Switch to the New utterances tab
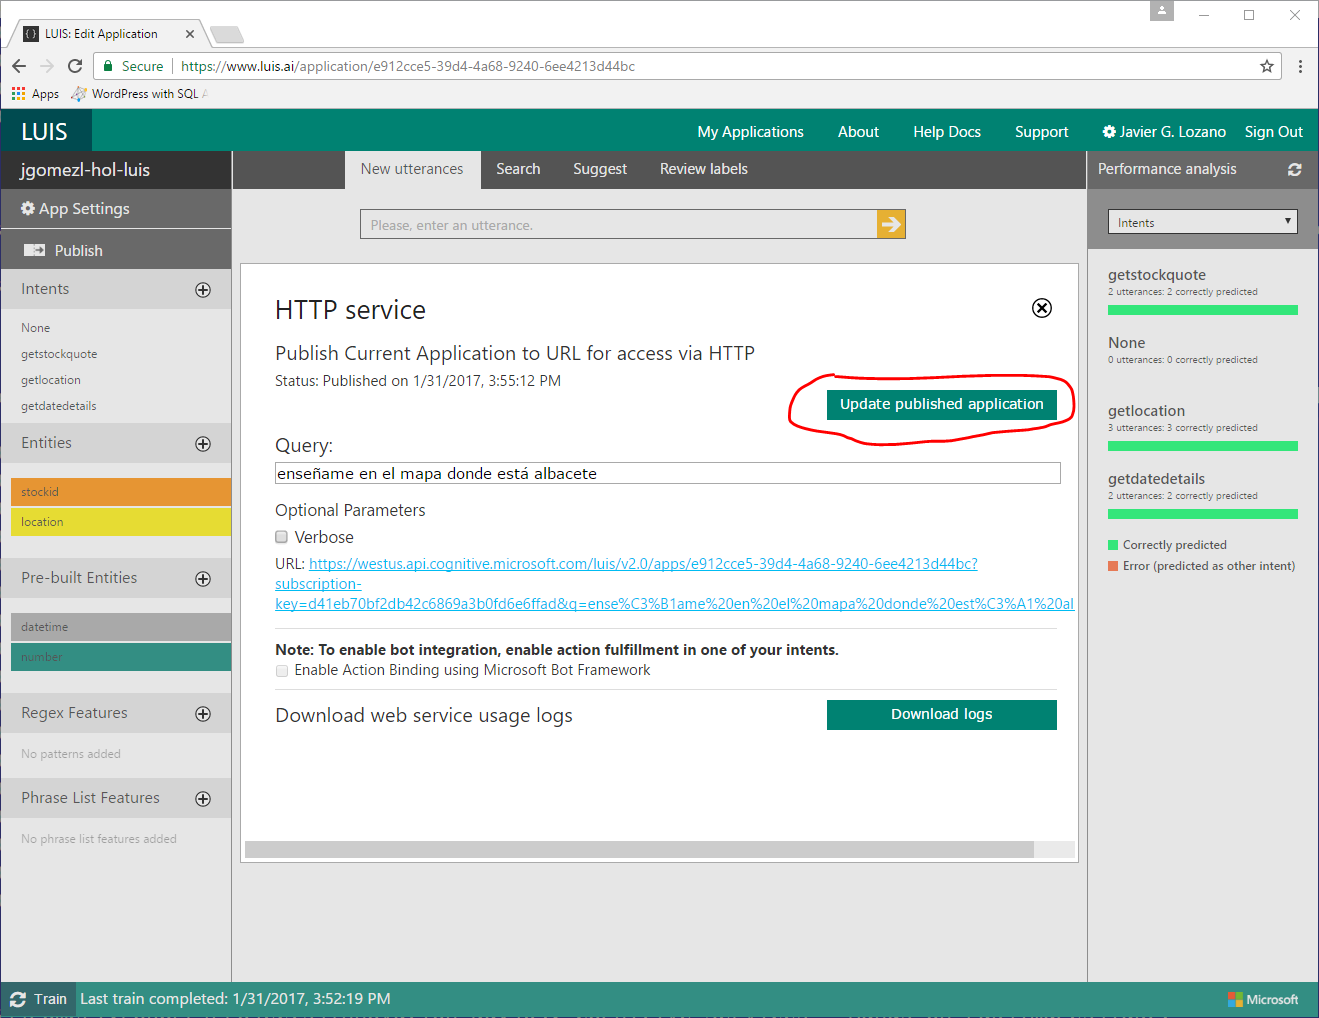 (x=412, y=169)
